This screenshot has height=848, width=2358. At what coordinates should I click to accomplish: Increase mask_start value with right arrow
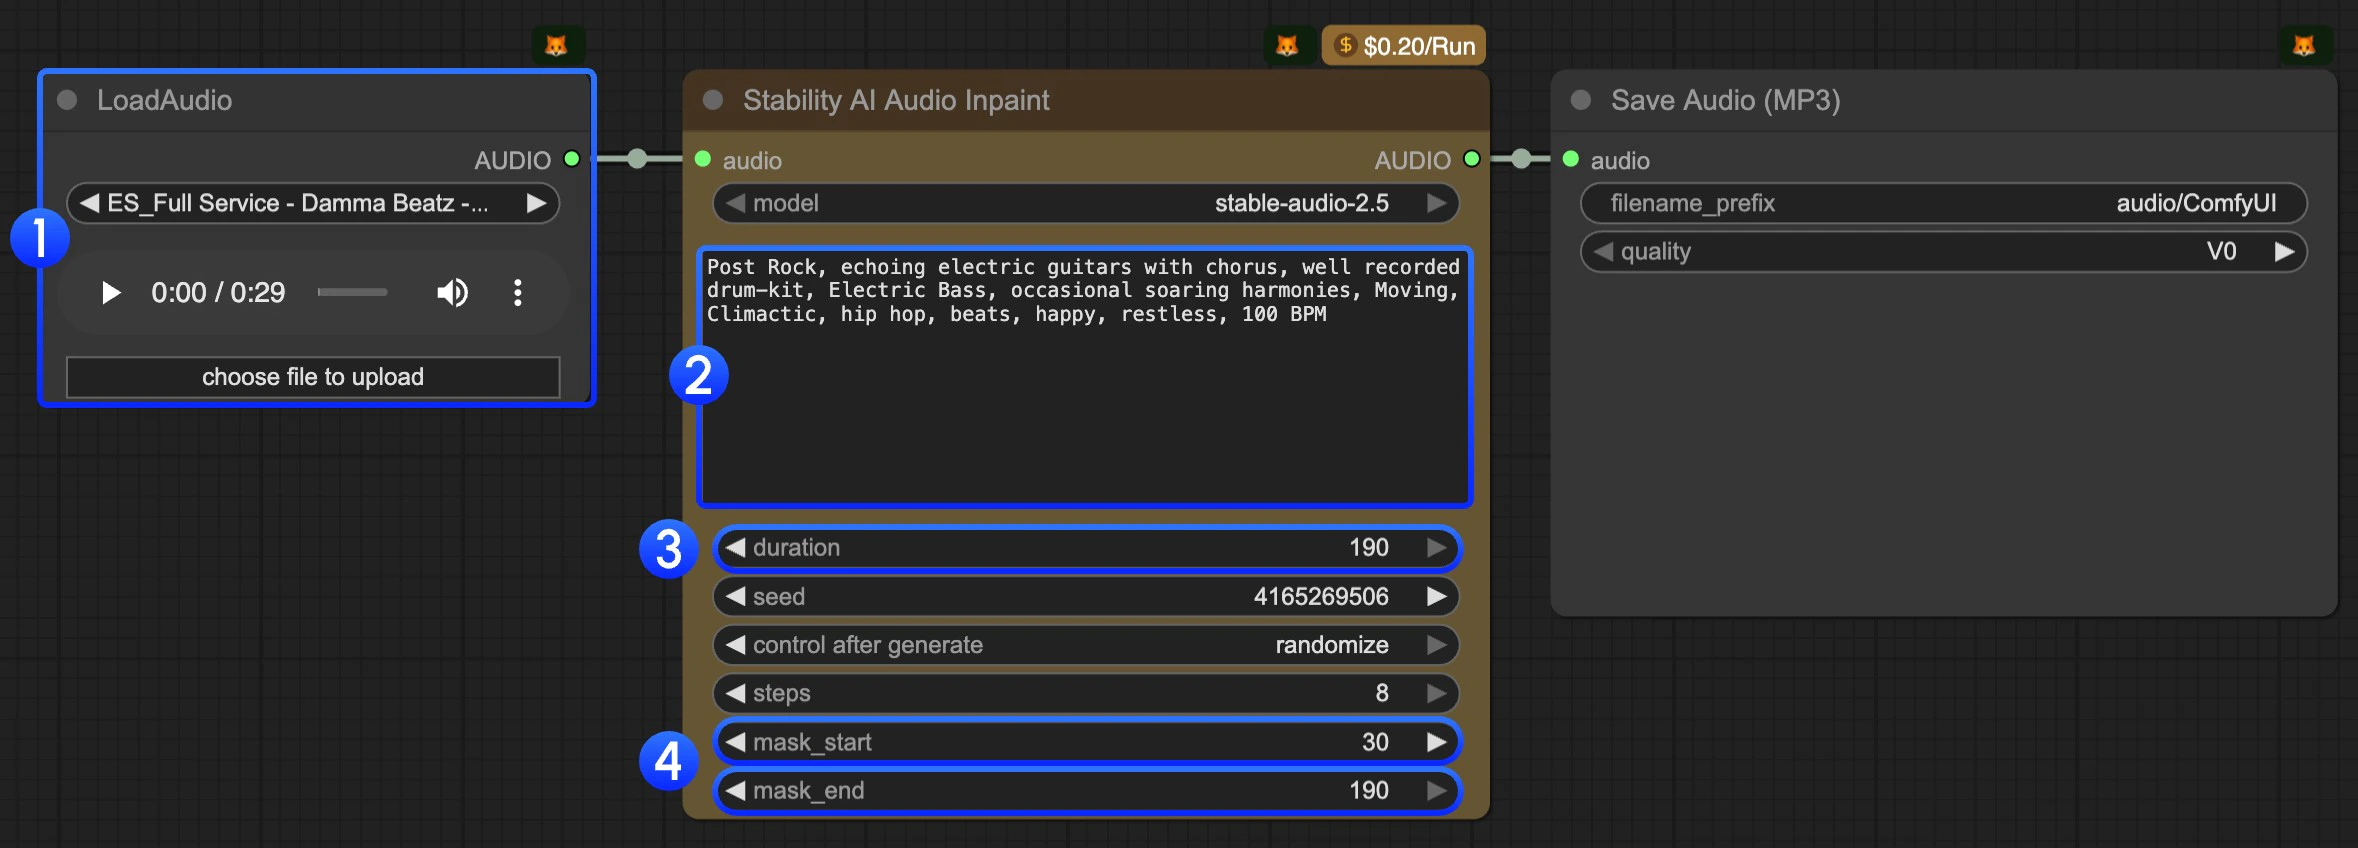1436,742
